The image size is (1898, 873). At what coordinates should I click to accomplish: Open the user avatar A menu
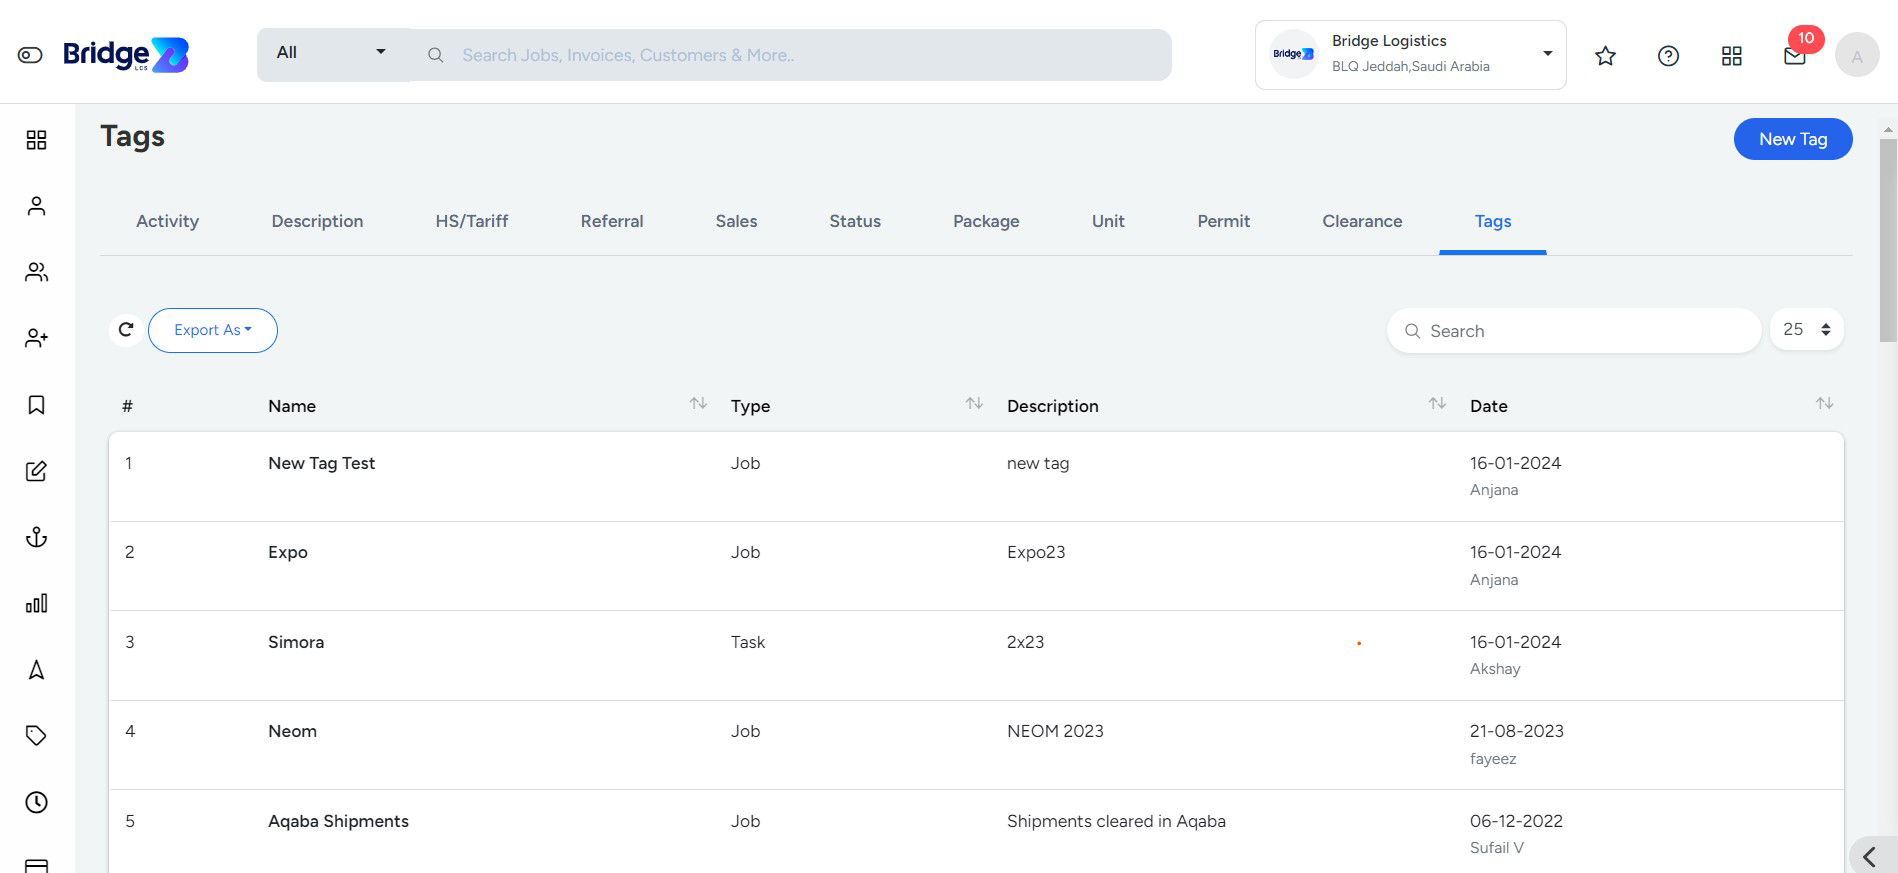(x=1857, y=55)
